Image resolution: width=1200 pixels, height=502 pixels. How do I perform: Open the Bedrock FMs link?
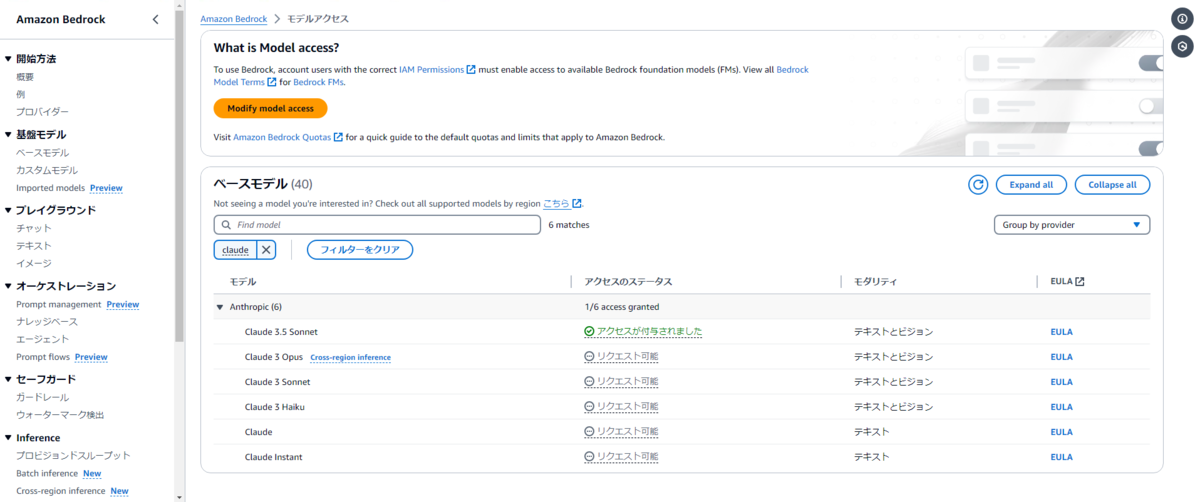point(318,82)
